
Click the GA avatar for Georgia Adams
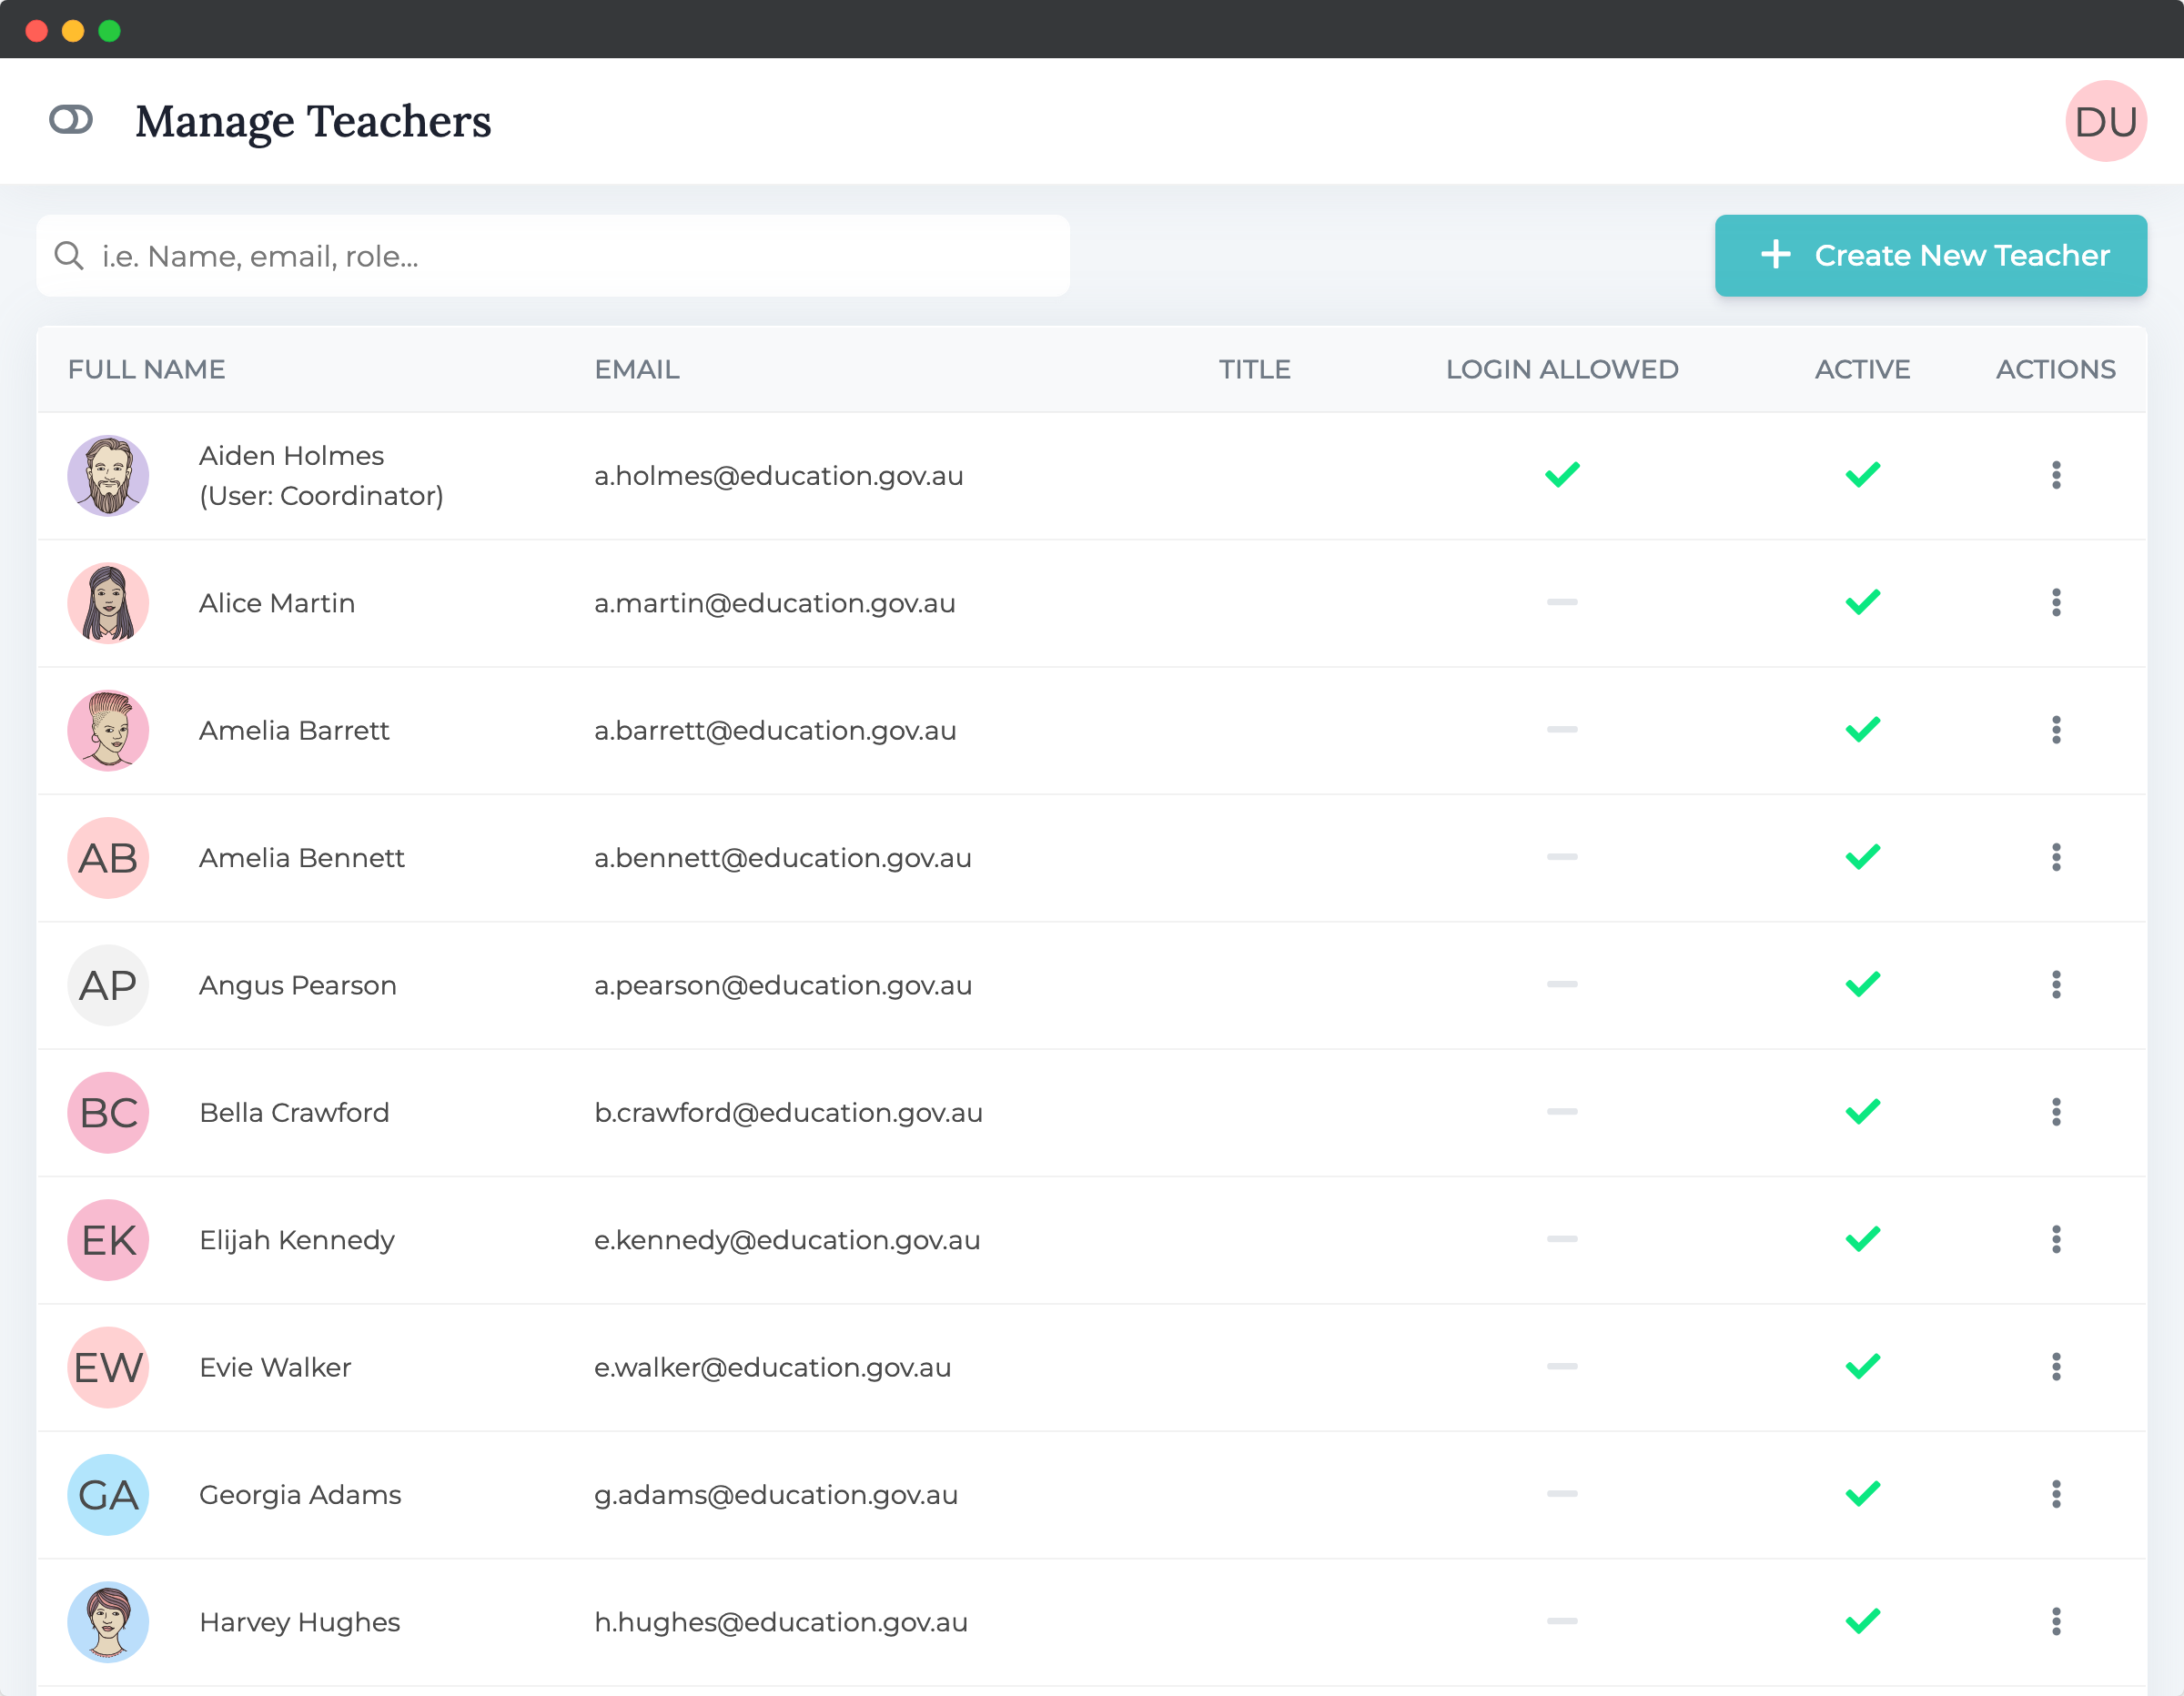[108, 1494]
